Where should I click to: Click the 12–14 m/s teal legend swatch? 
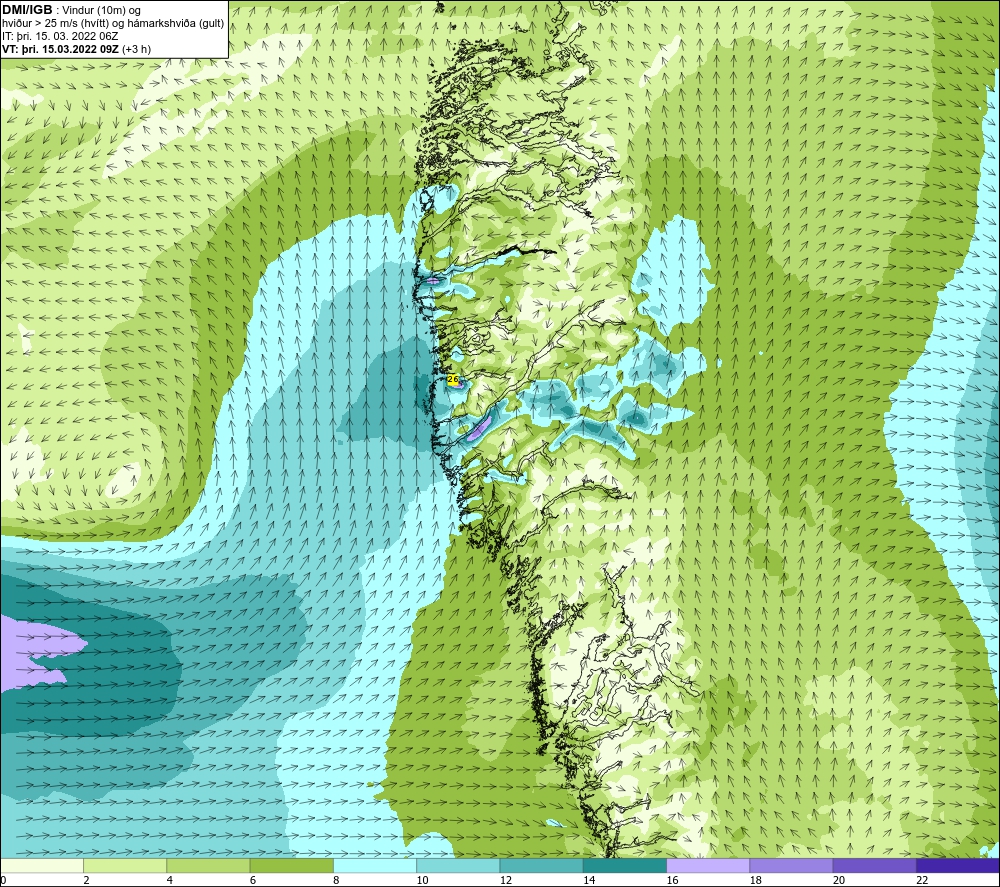coord(541,865)
